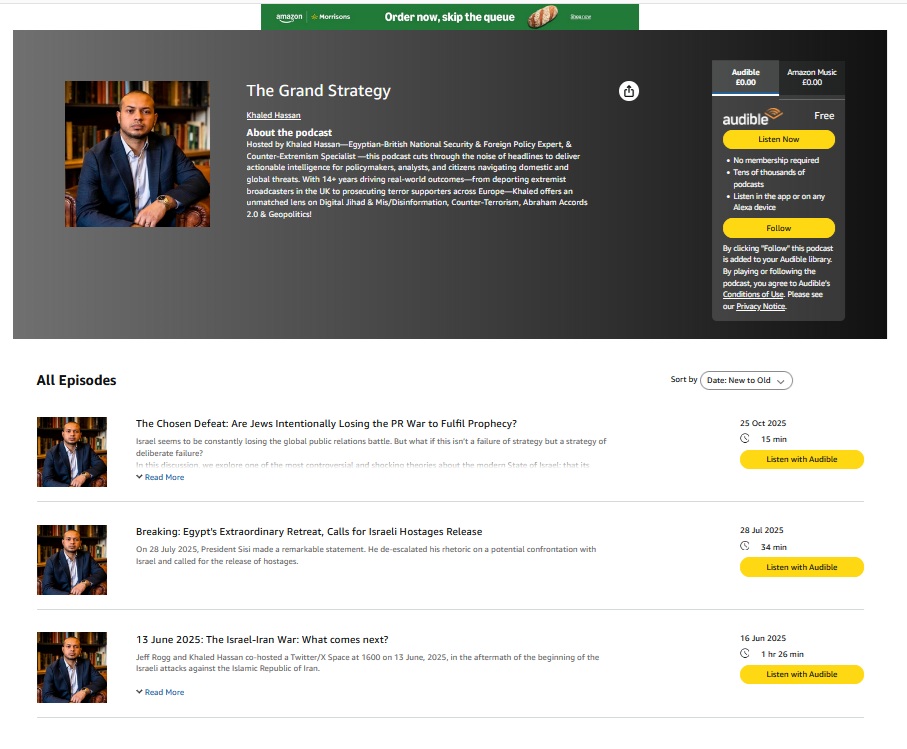The width and height of the screenshot is (907, 749).
Task: Click the Free price label
Action: pos(824,116)
